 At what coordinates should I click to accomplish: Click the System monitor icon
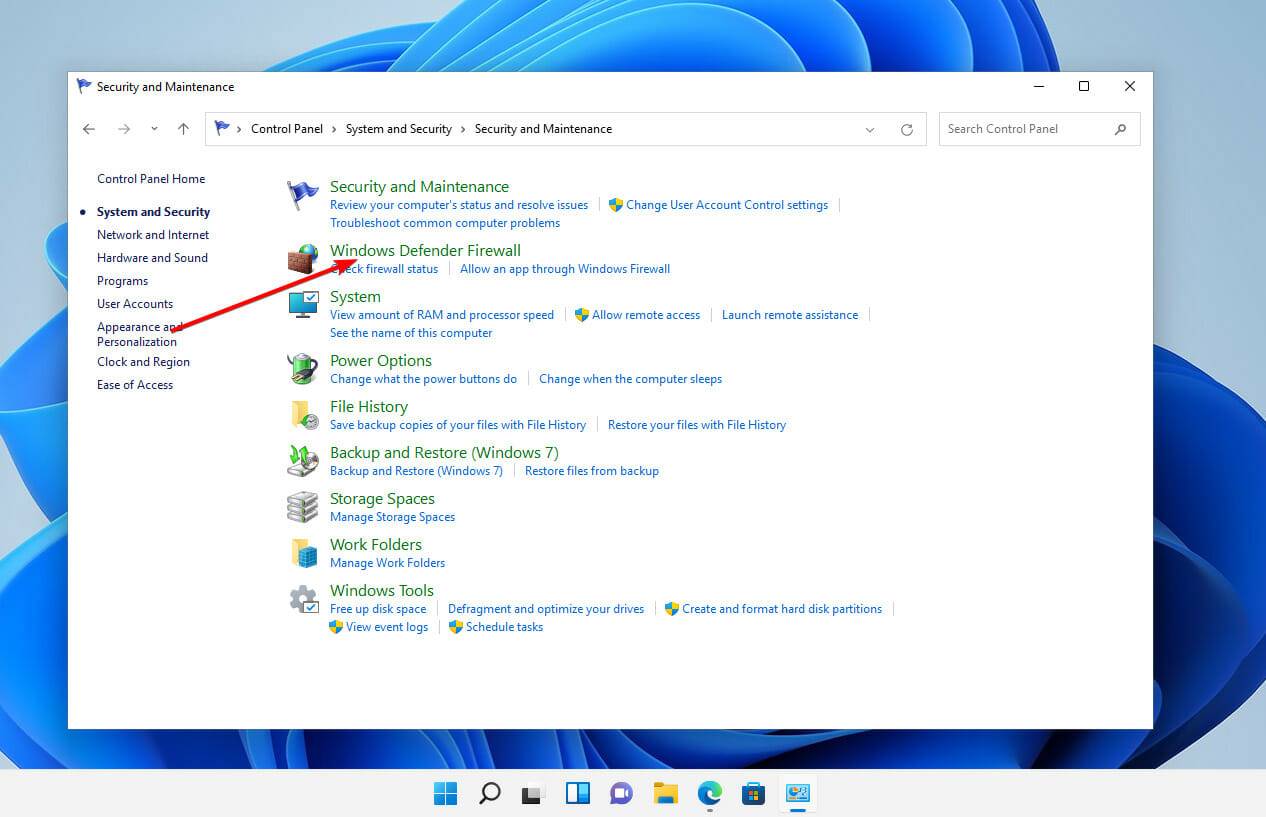[303, 304]
